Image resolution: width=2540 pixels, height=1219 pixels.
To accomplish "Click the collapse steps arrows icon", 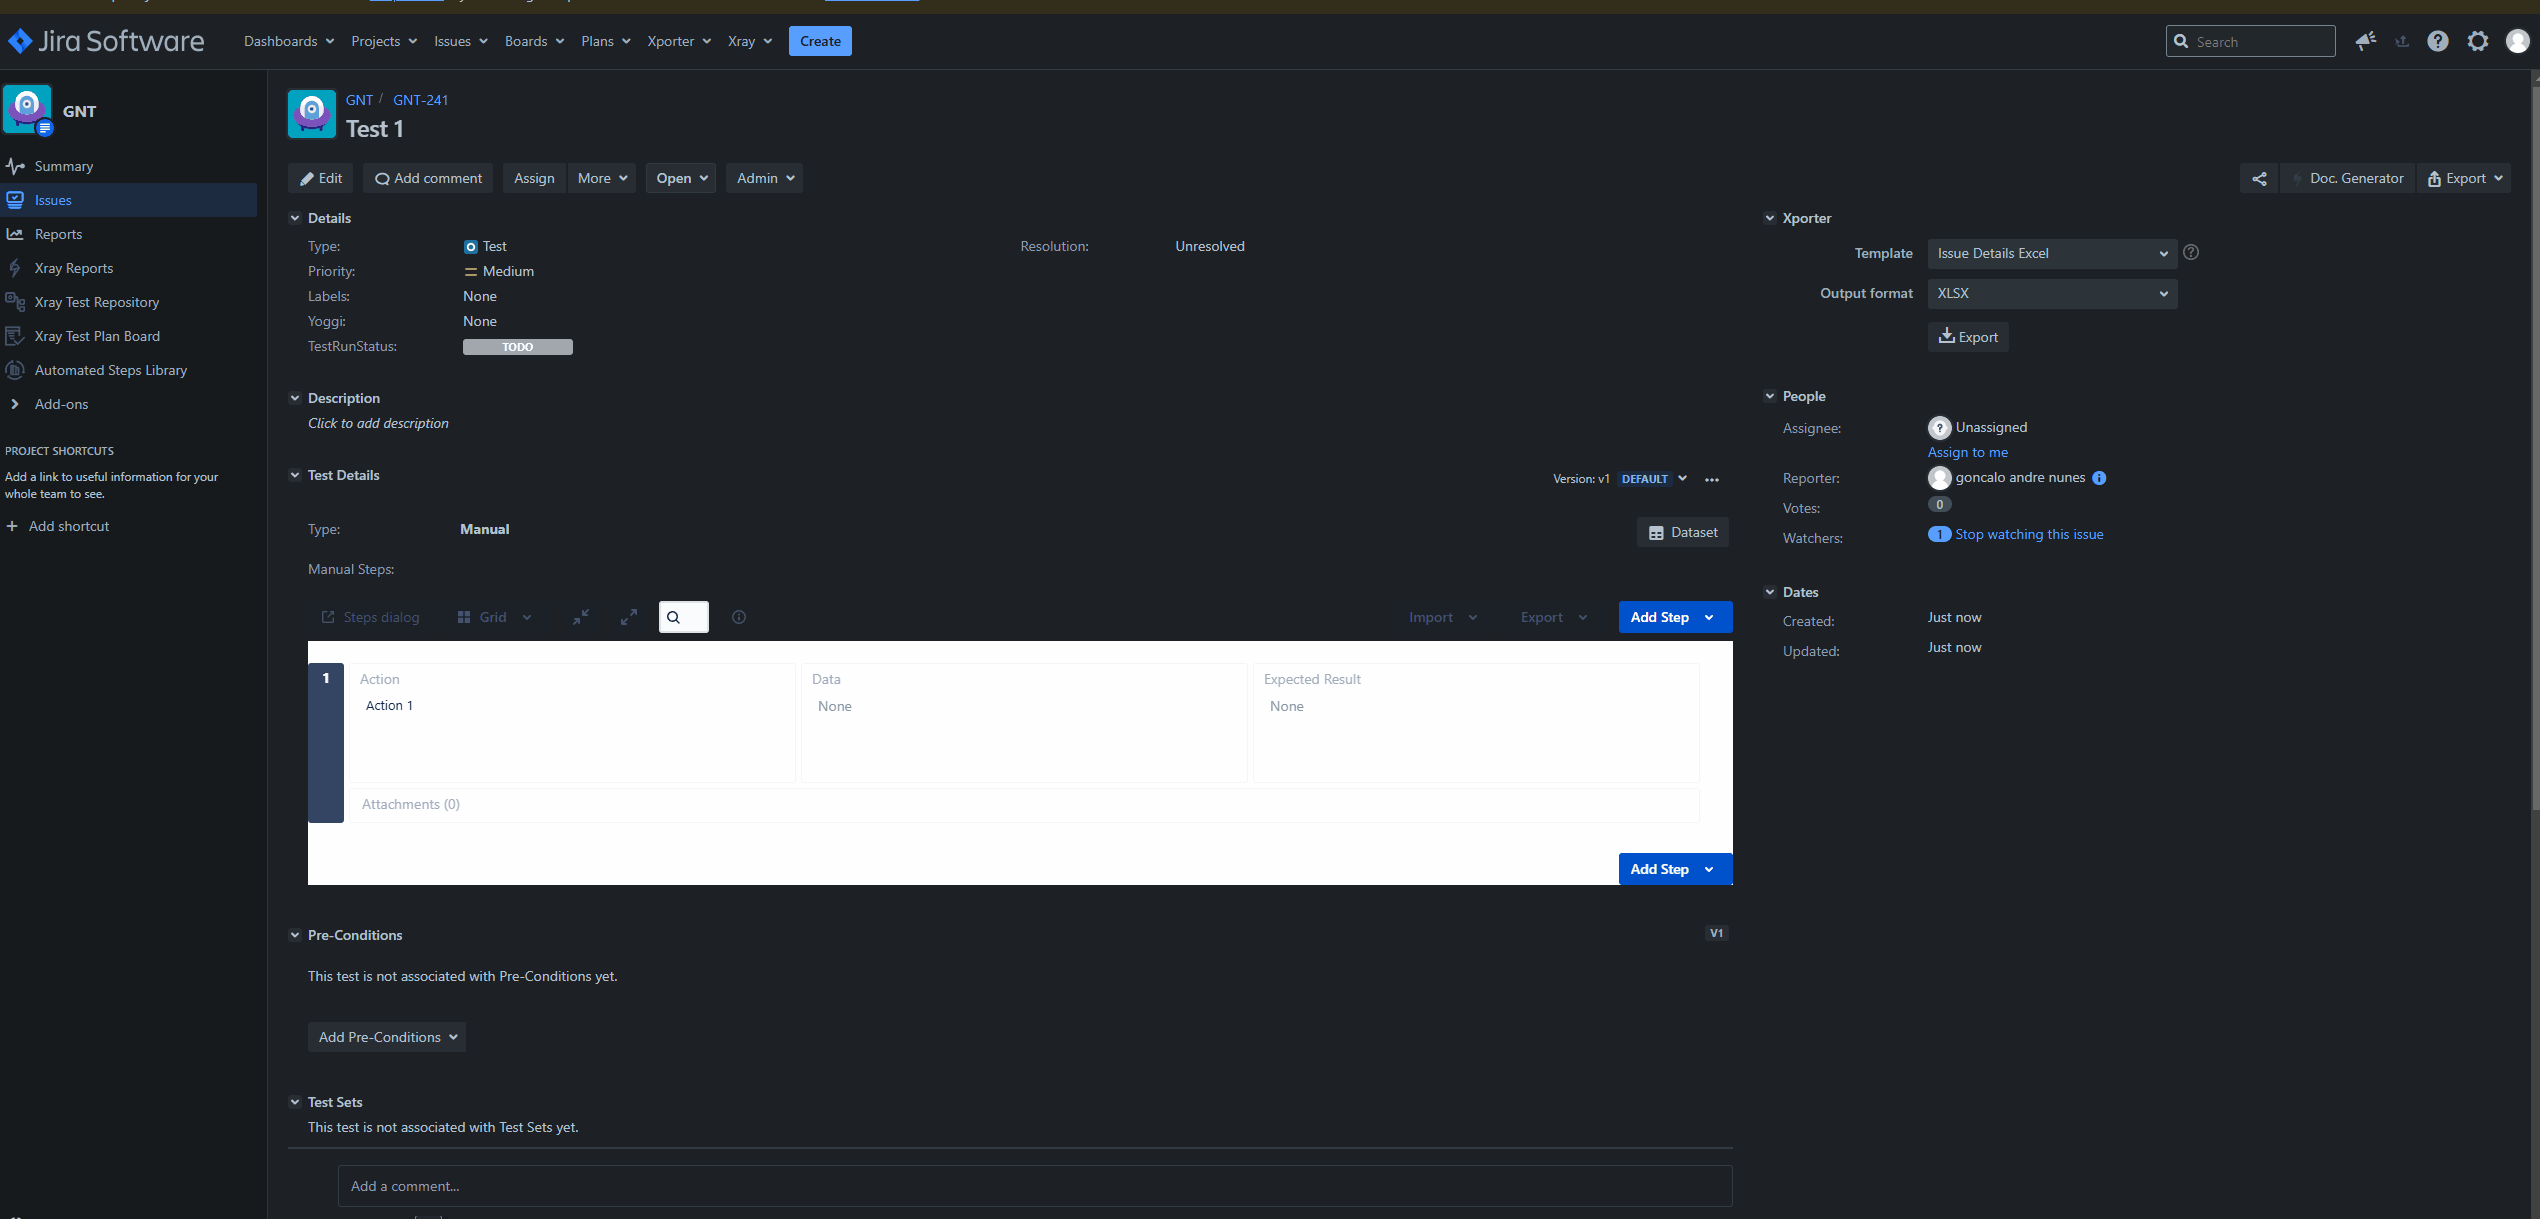I will click(581, 617).
